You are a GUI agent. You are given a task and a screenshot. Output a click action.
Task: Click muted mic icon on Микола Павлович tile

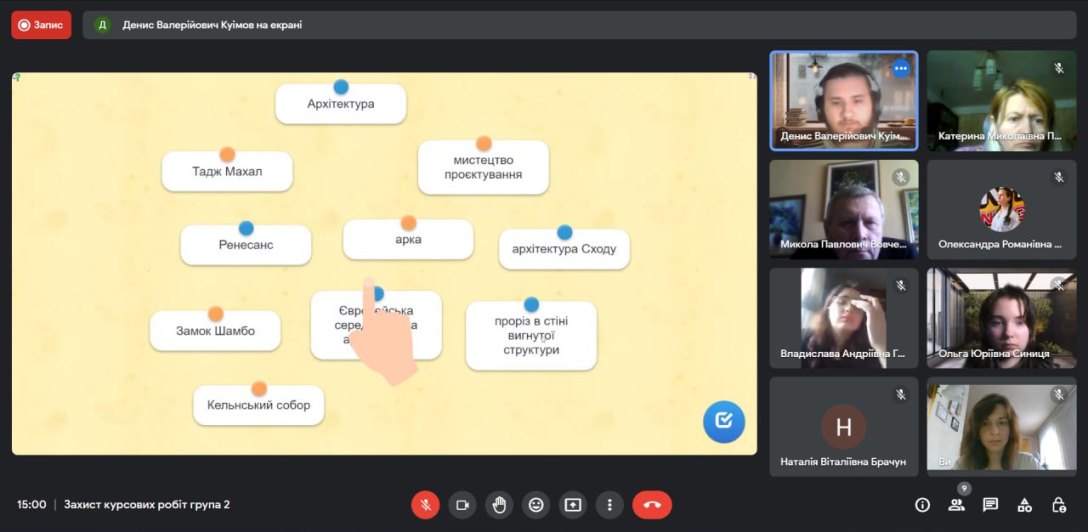(x=901, y=177)
